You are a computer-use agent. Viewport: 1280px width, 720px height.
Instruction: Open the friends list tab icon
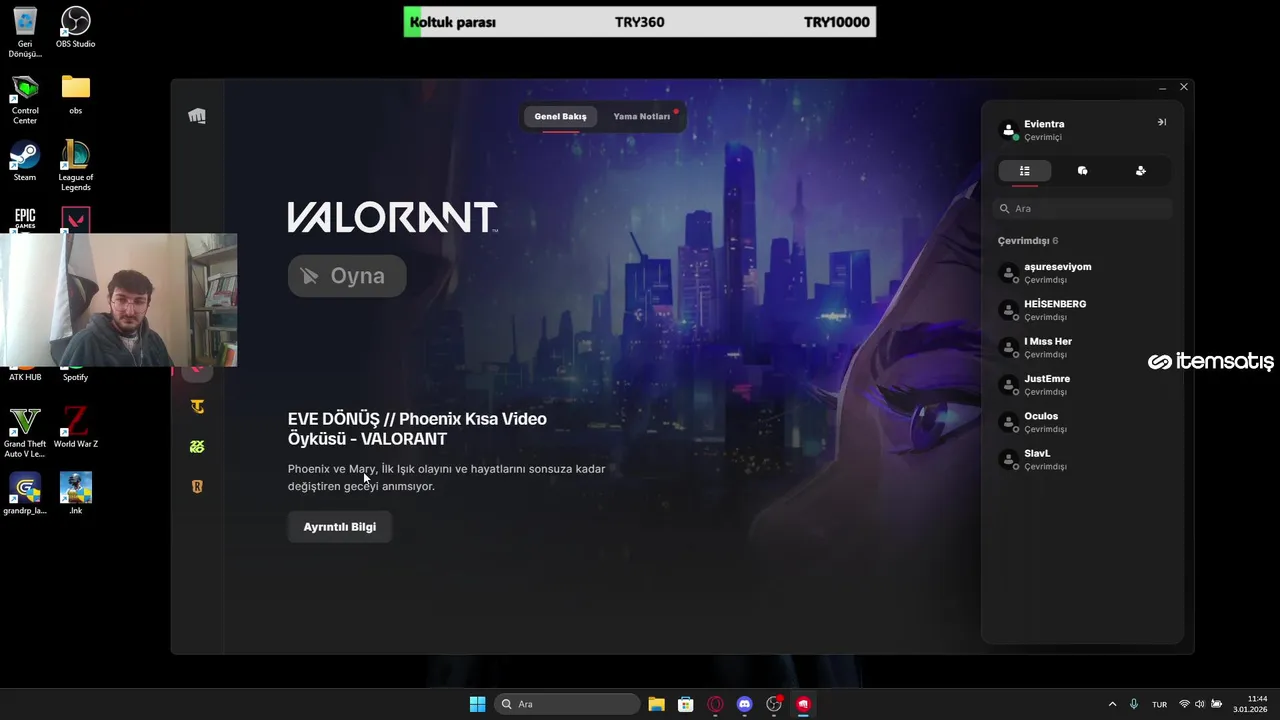point(1024,171)
